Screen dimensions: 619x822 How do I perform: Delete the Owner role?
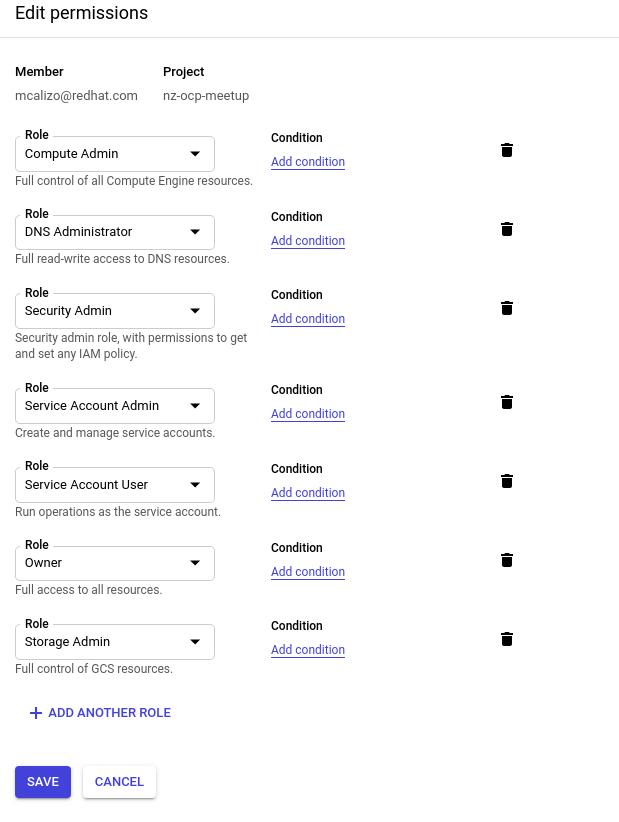point(507,560)
